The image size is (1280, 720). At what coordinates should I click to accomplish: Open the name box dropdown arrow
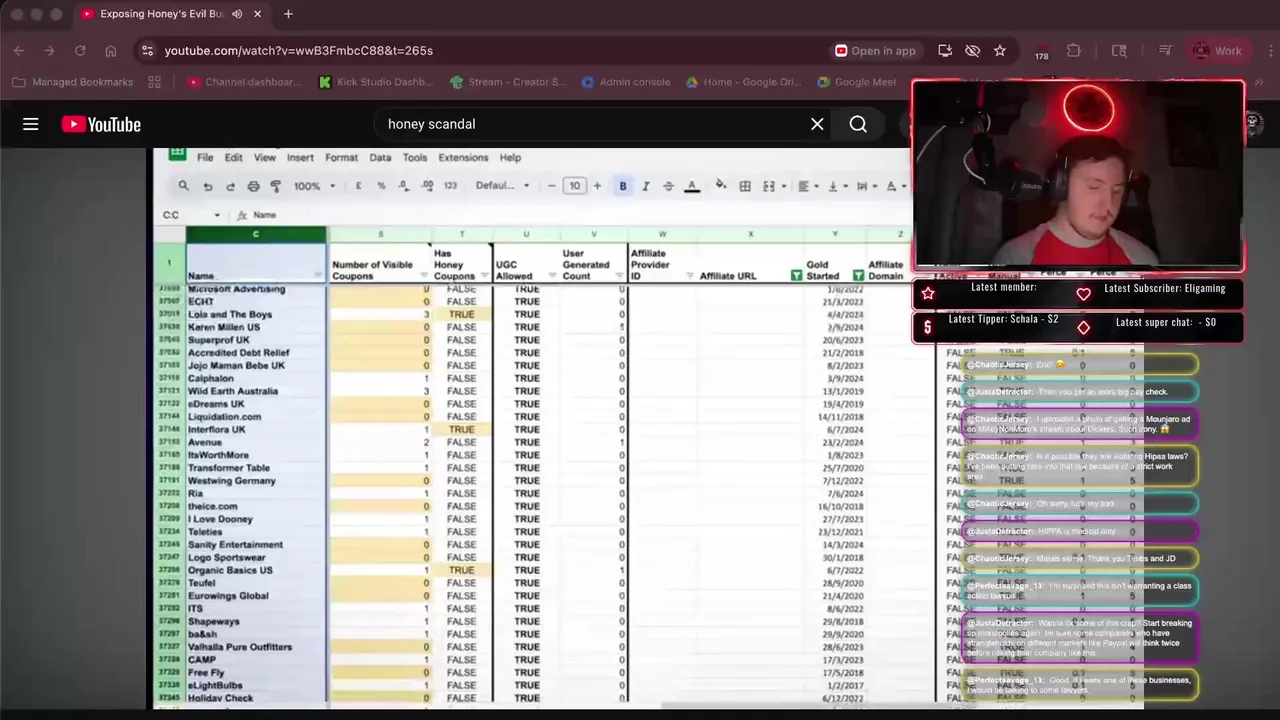[x=217, y=215]
